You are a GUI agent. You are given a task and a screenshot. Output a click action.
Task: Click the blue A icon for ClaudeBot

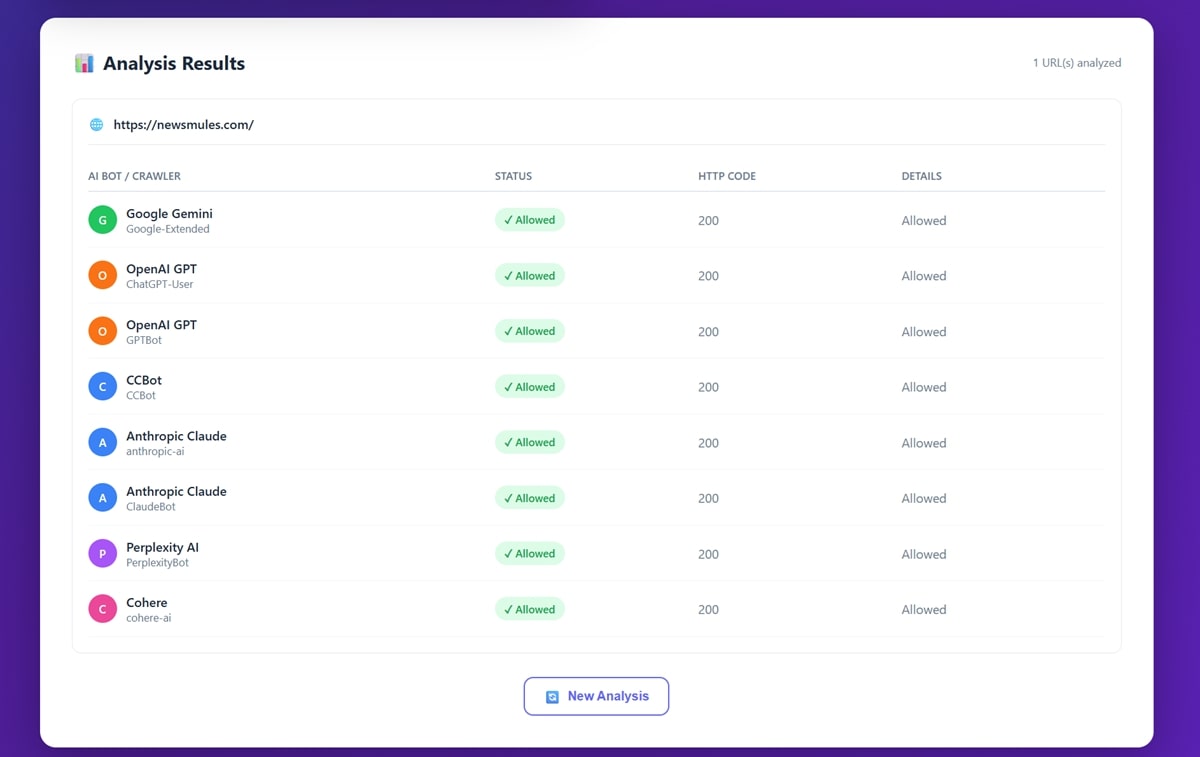coord(102,498)
